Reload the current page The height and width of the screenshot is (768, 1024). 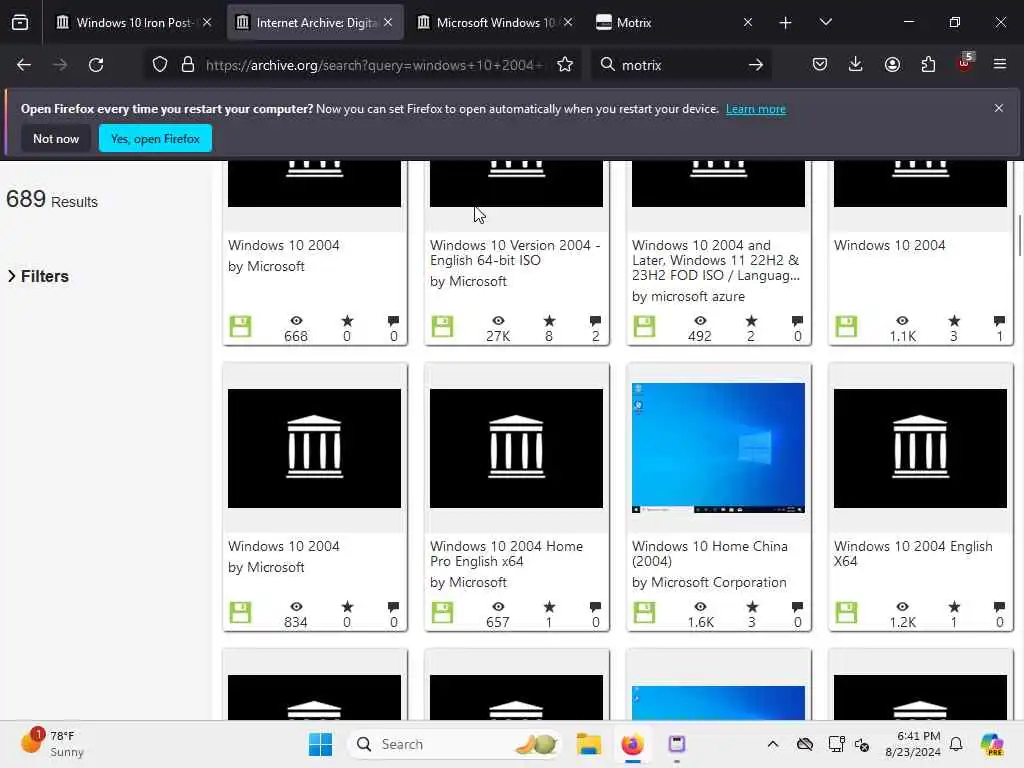(x=96, y=65)
